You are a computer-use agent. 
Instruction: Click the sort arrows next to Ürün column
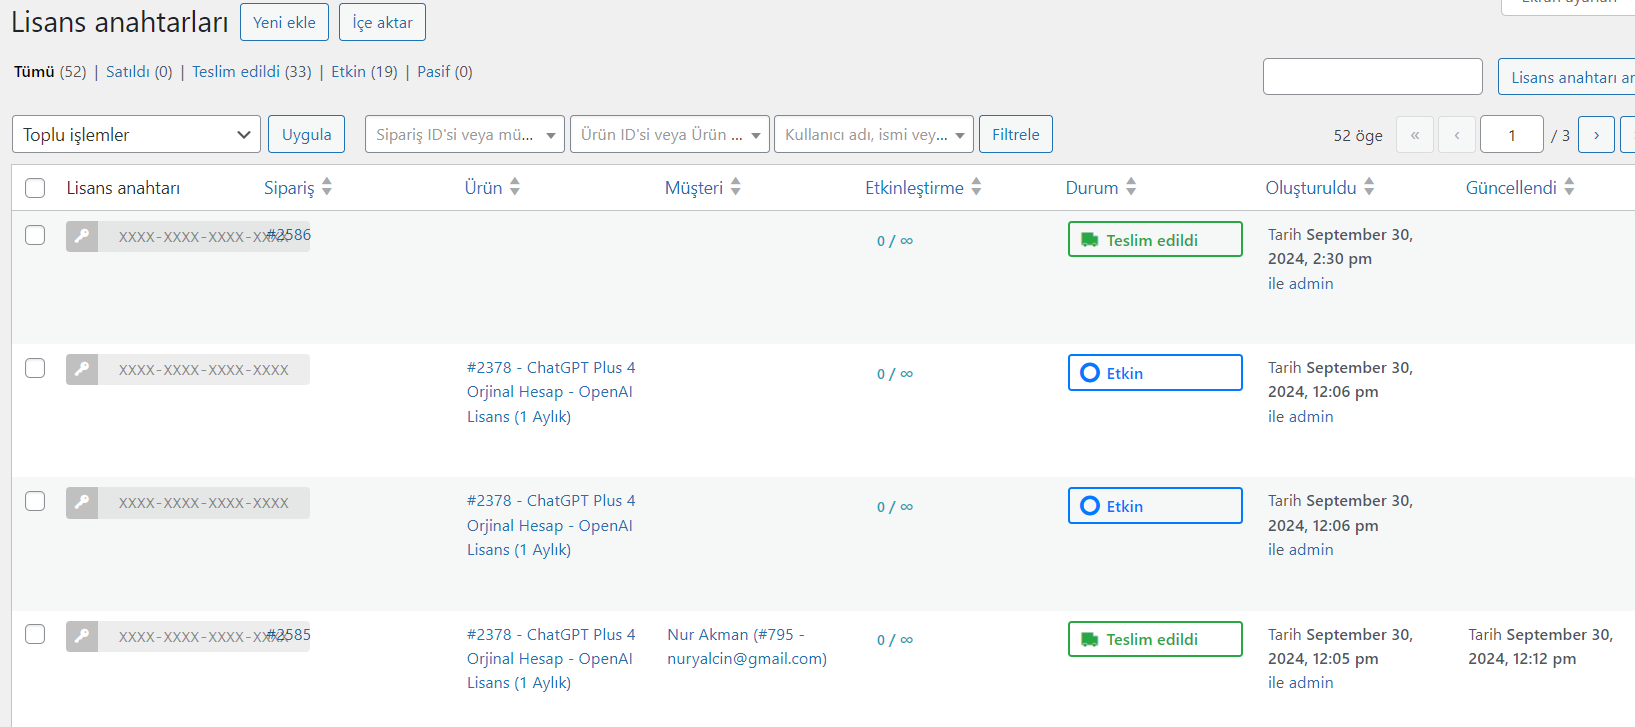(515, 187)
